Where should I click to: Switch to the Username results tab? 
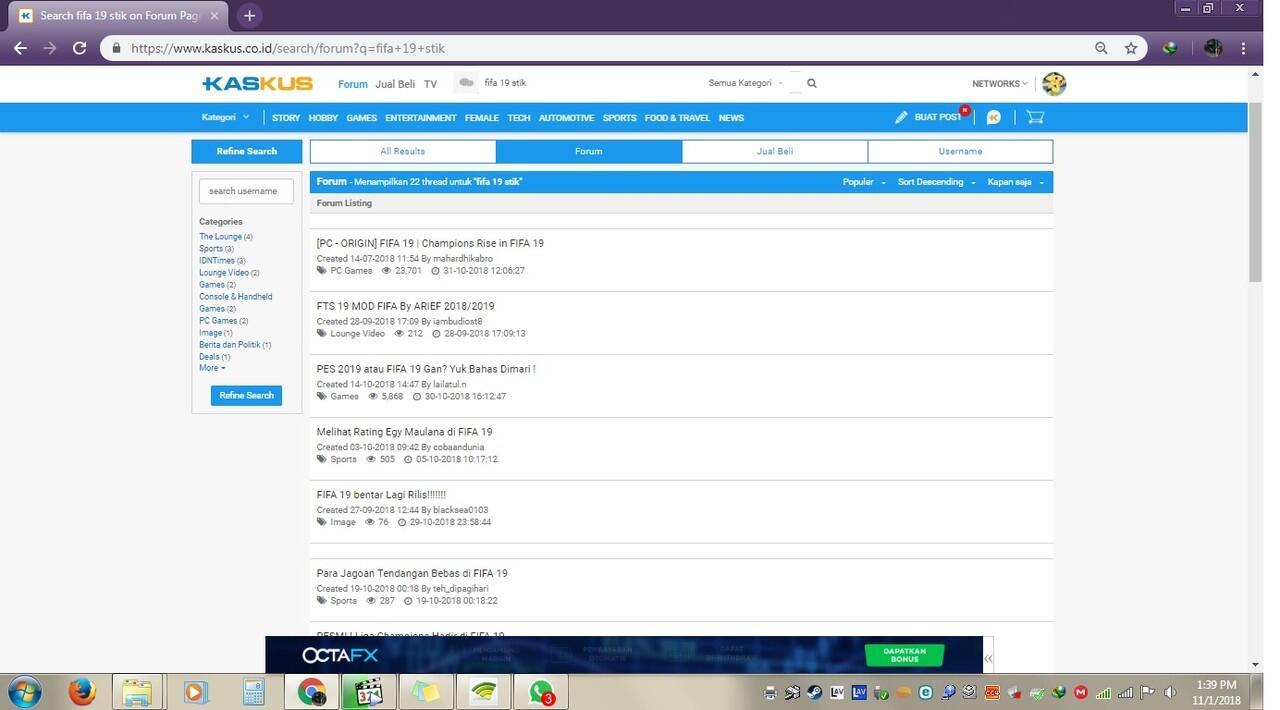click(960, 152)
